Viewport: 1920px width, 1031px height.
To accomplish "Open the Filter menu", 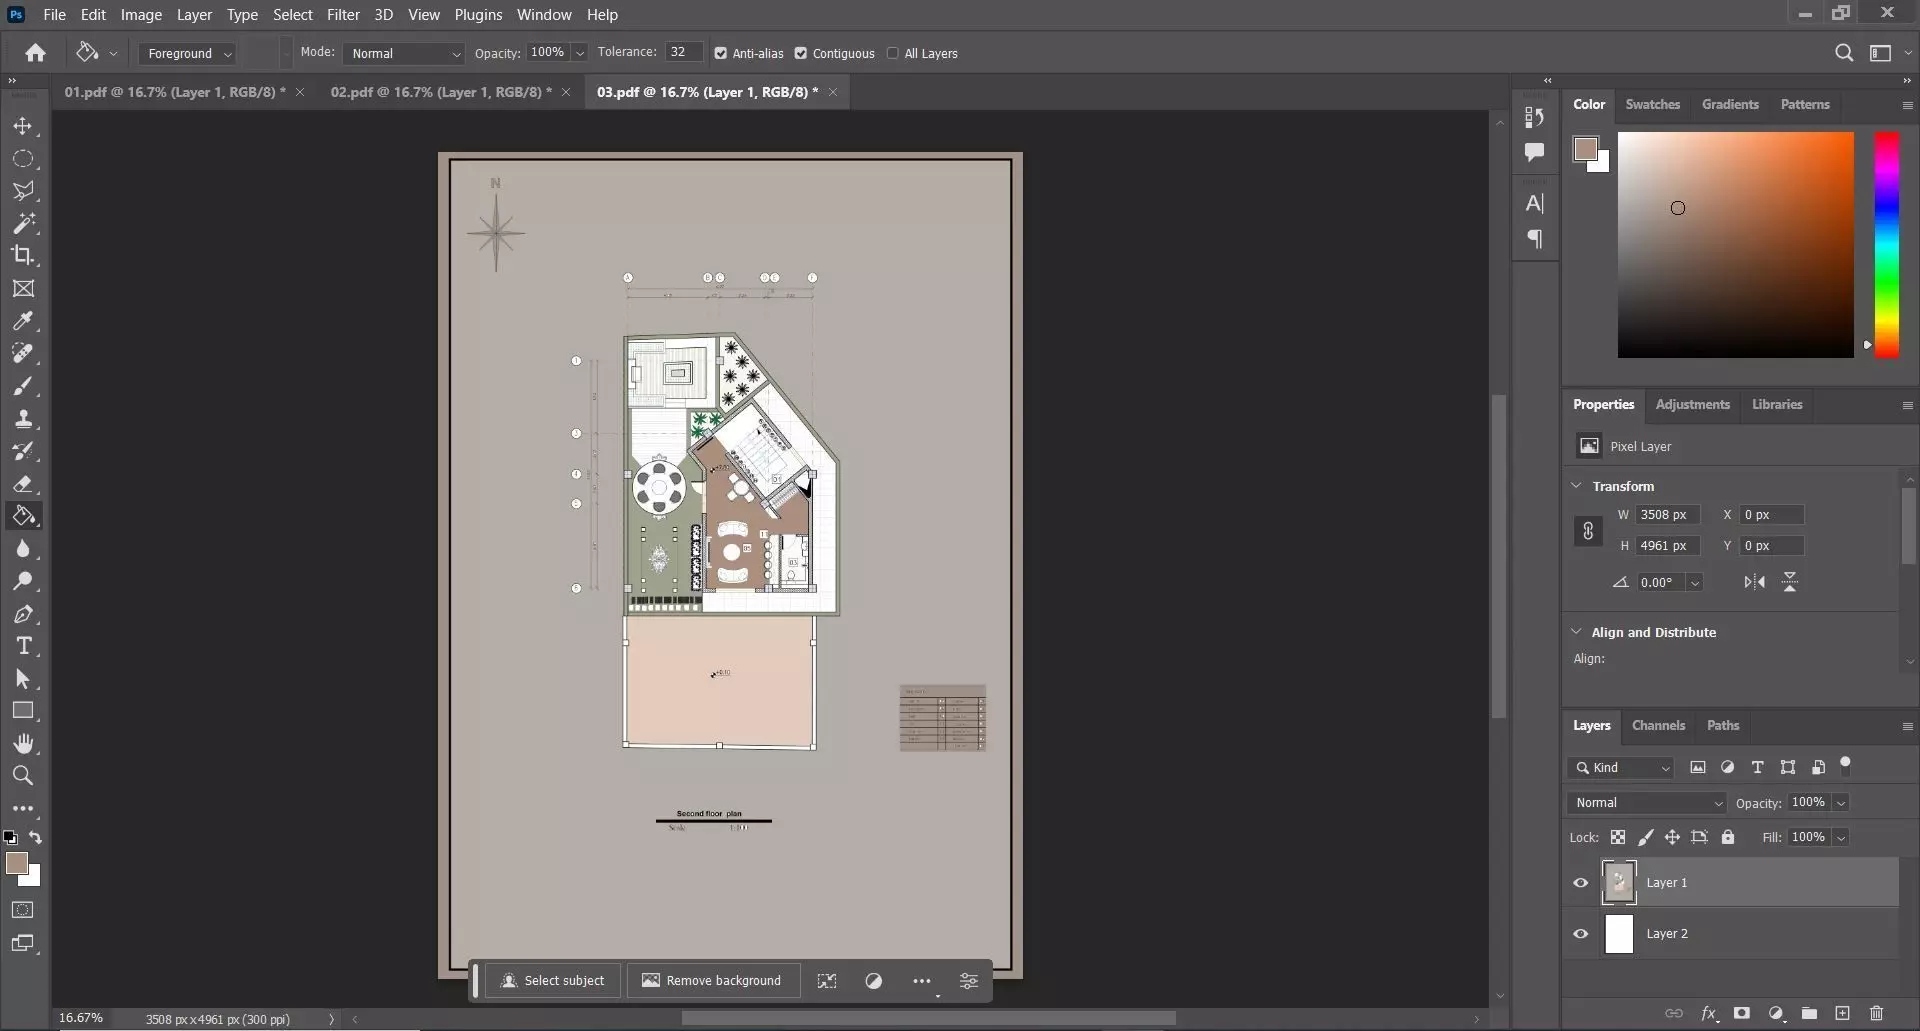I will pos(343,15).
